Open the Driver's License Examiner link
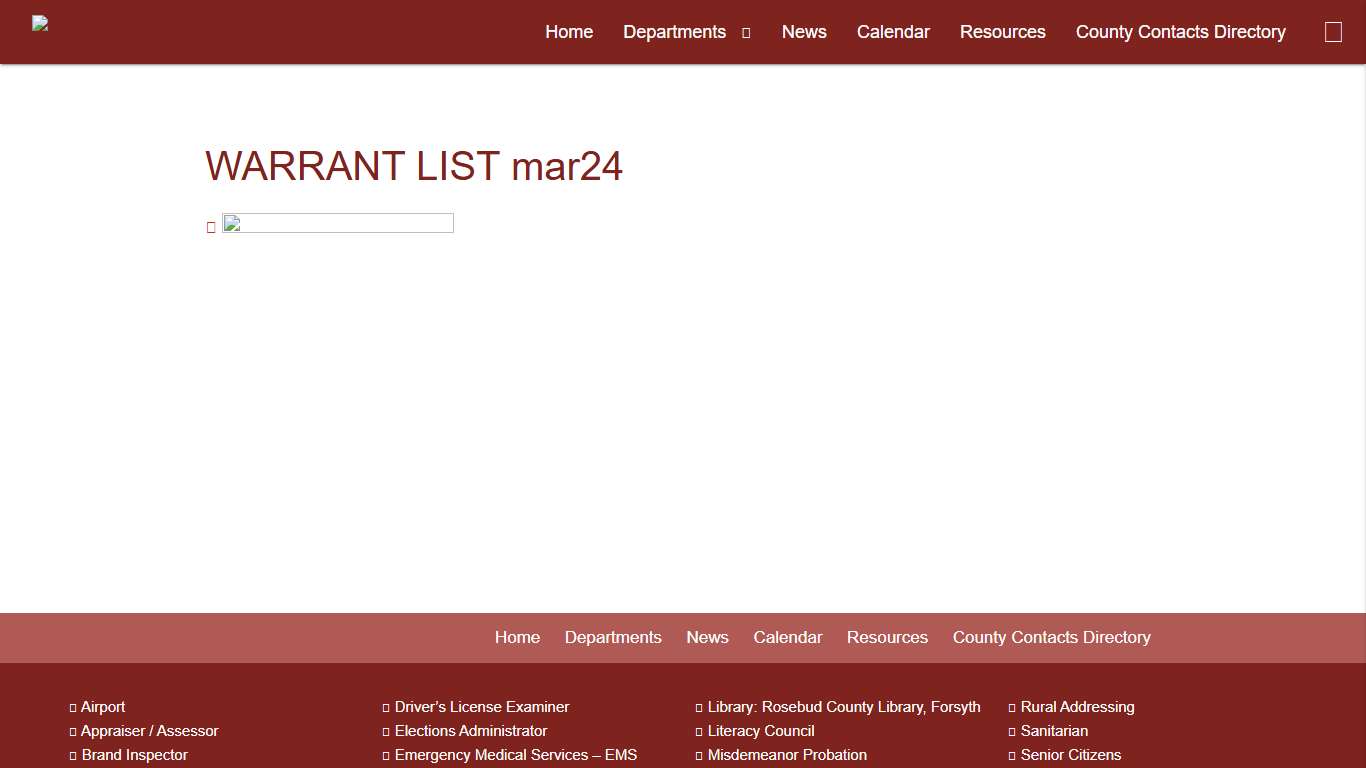Image resolution: width=1366 pixels, height=768 pixels. [482, 707]
